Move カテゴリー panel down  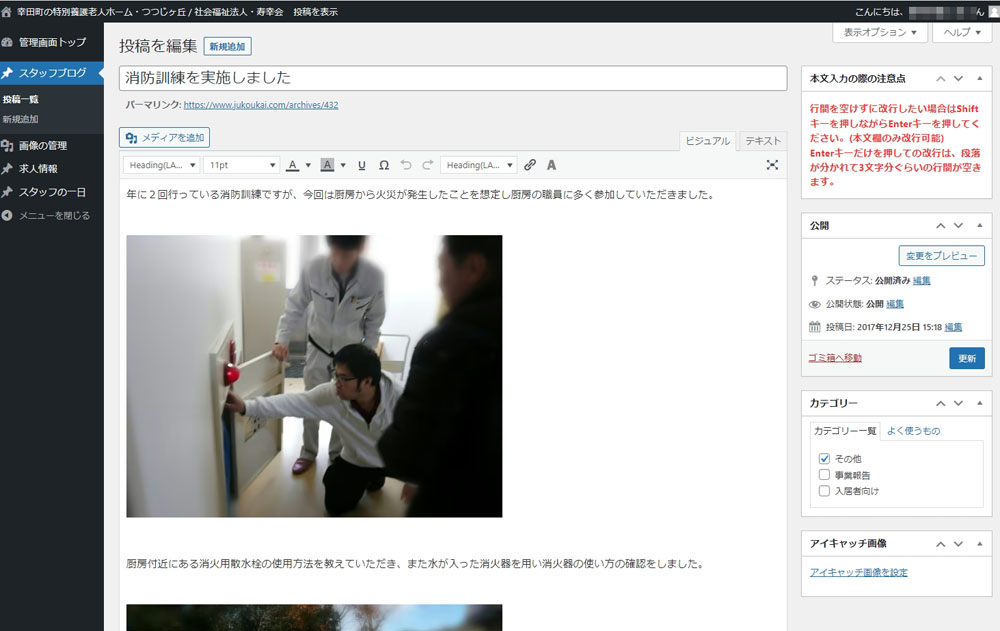click(959, 403)
